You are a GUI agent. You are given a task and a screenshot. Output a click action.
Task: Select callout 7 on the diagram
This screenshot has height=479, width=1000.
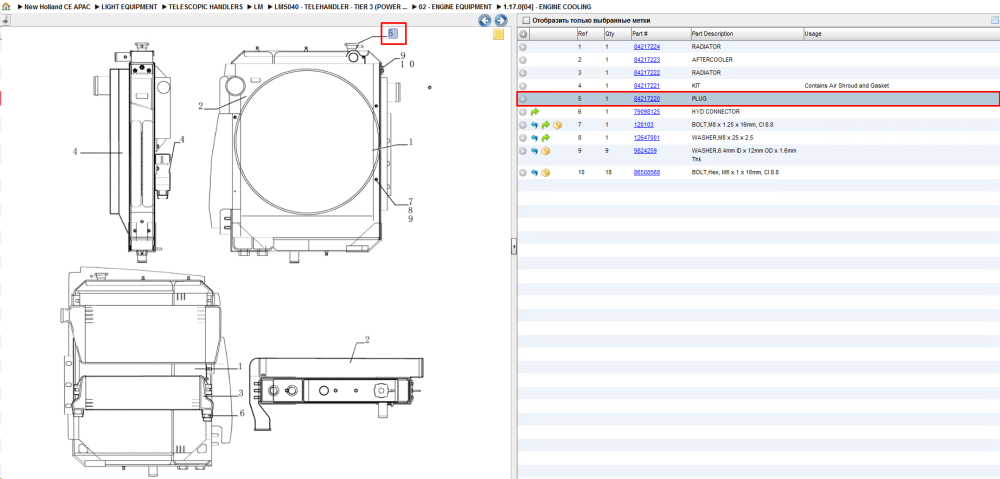coord(411,200)
